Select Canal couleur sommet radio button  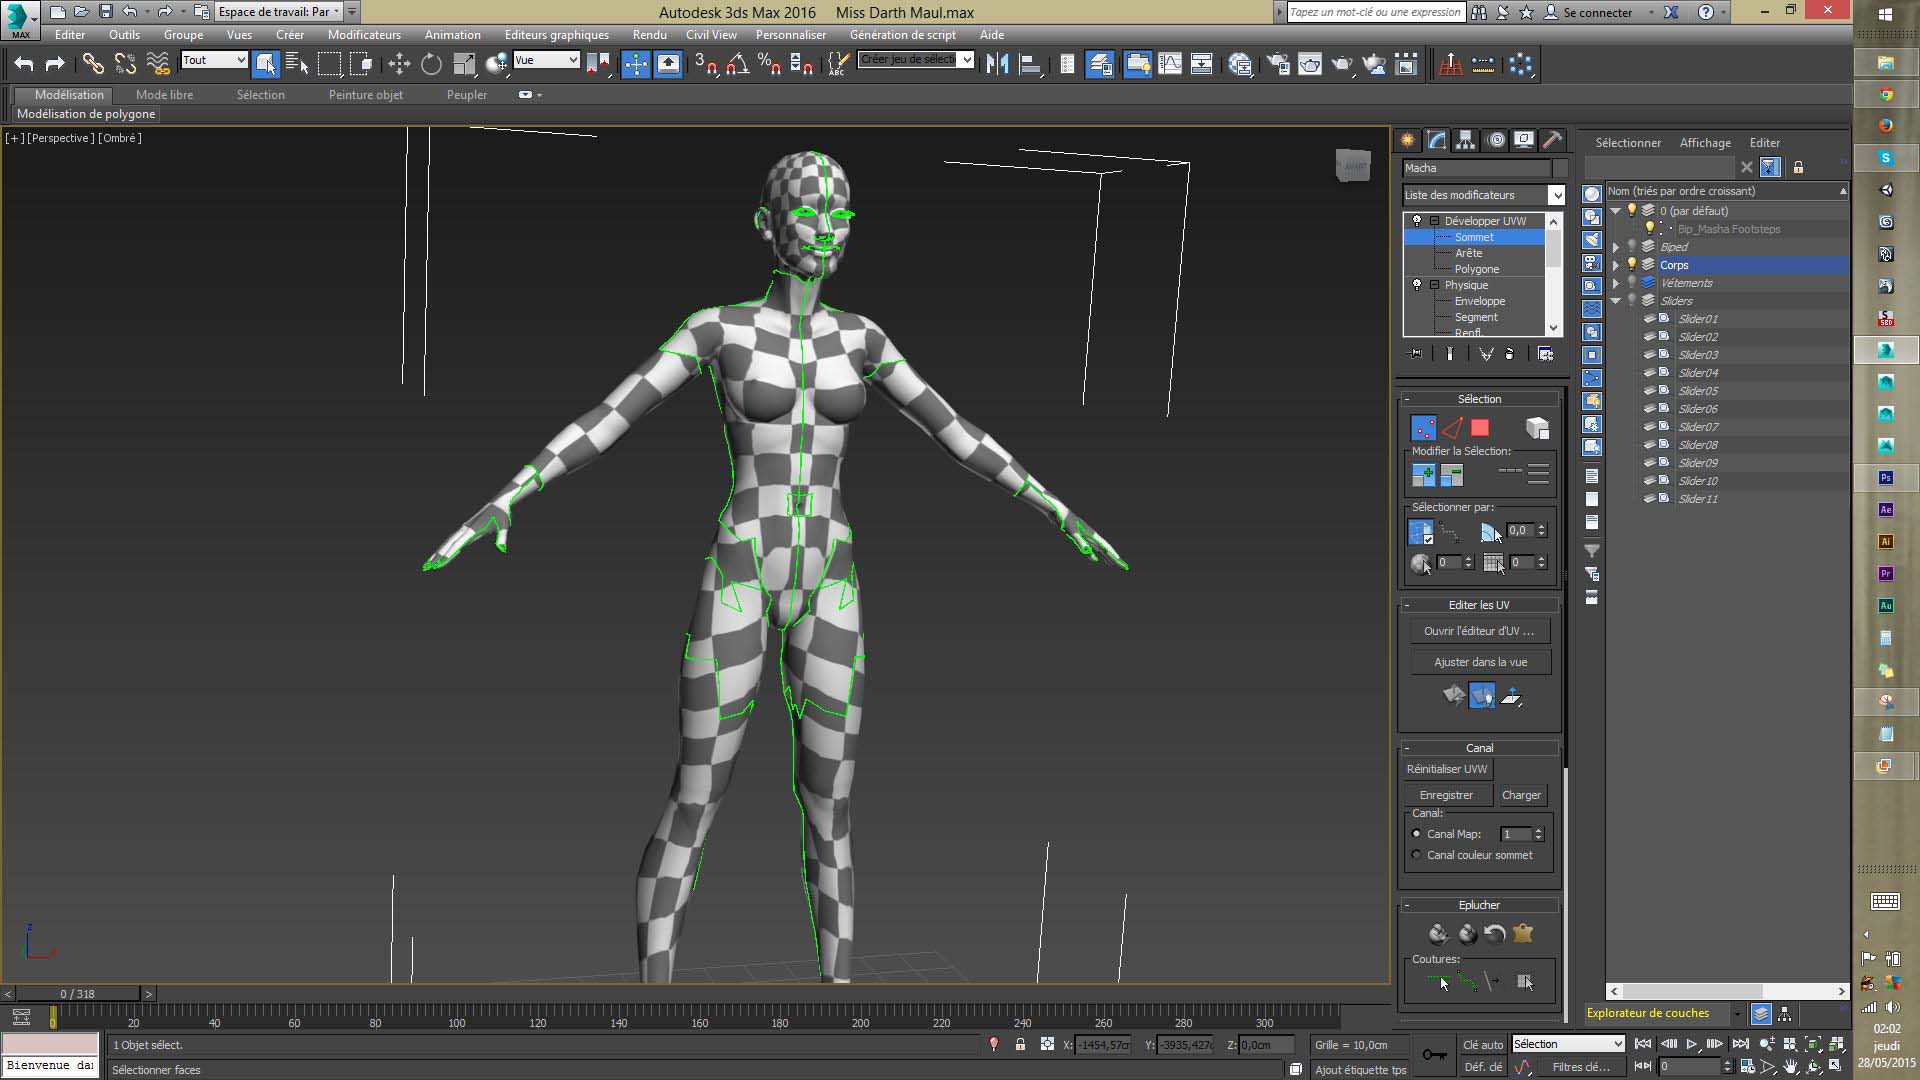point(1416,855)
